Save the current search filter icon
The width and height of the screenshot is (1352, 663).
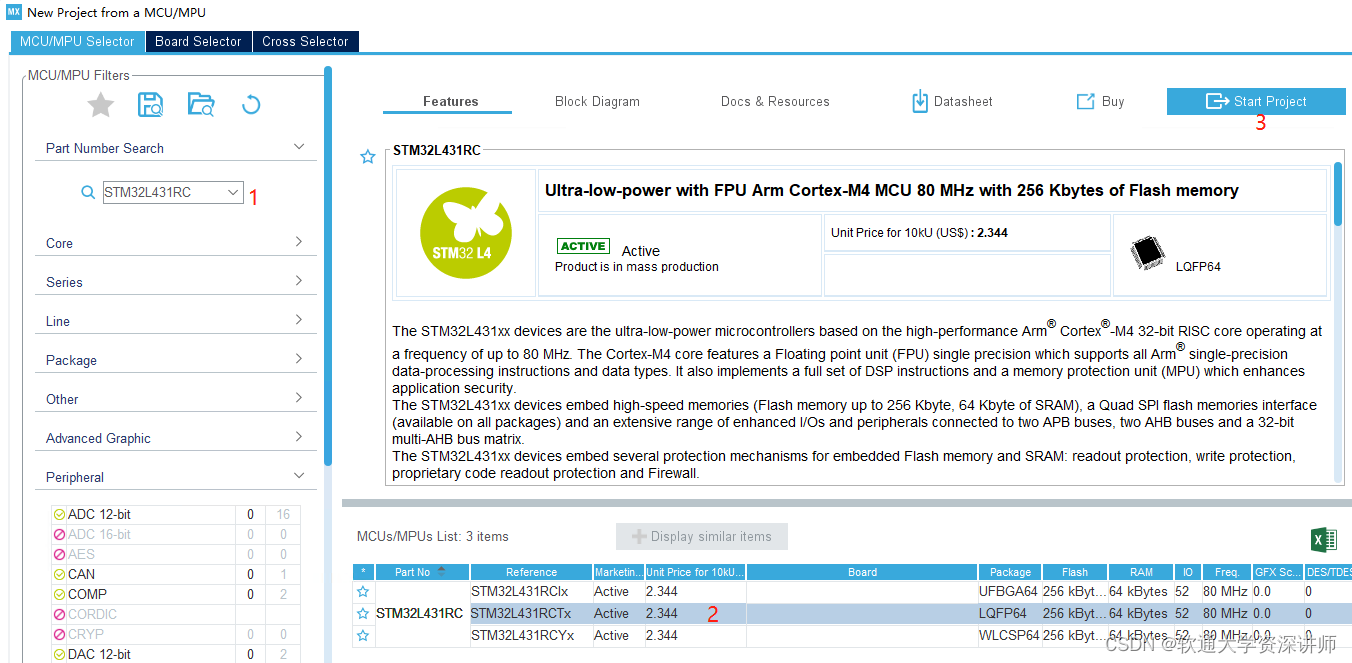tap(151, 104)
